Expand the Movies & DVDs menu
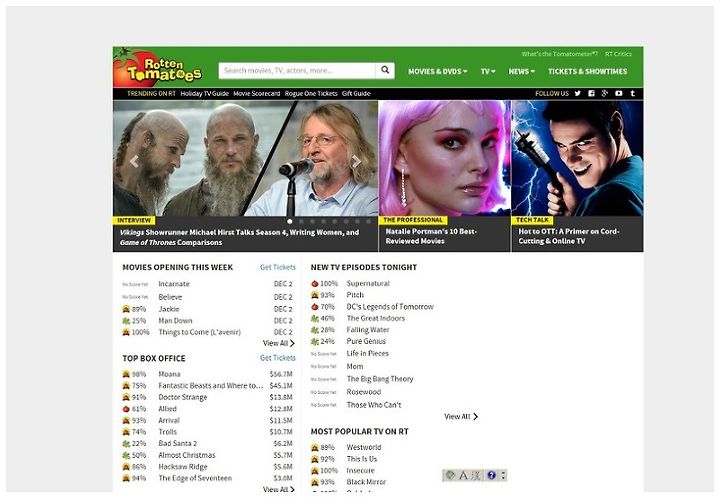The image size is (720, 500). (438, 71)
